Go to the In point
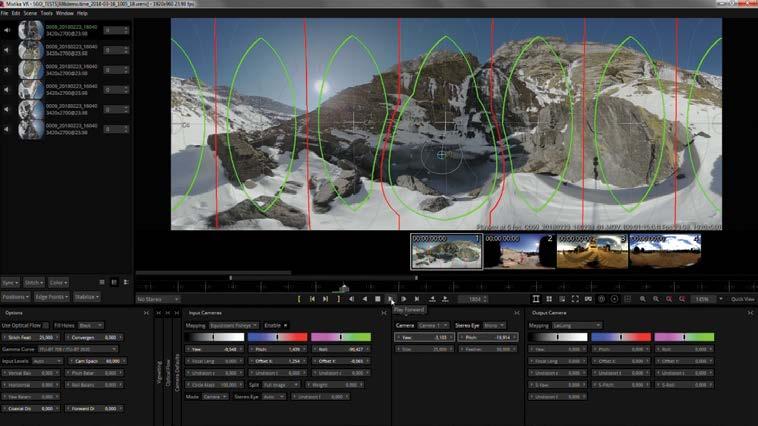Viewport: 758px width, 426px height. click(x=312, y=299)
